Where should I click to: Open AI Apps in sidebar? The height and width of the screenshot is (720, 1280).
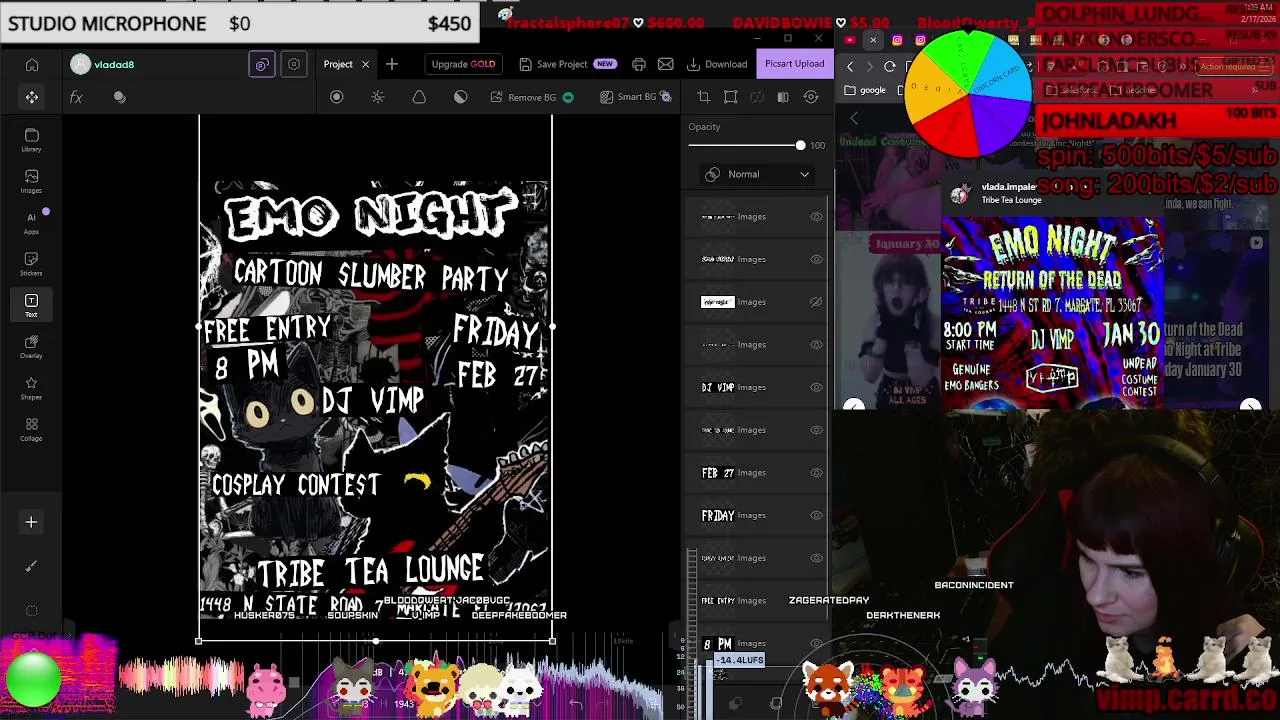[x=31, y=222]
